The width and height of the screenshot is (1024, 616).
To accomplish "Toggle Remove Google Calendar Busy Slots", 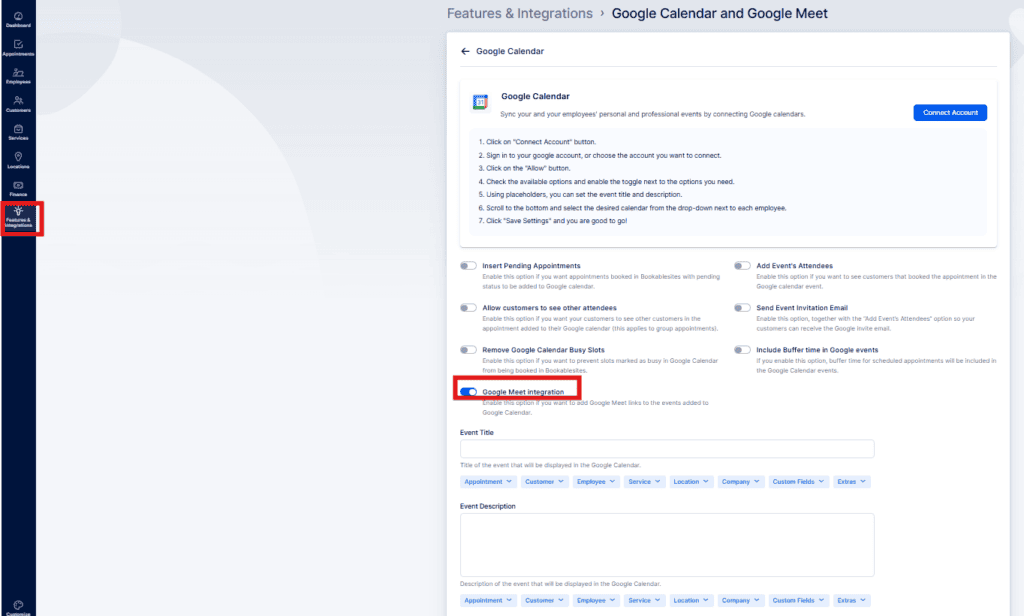I will point(468,349).
